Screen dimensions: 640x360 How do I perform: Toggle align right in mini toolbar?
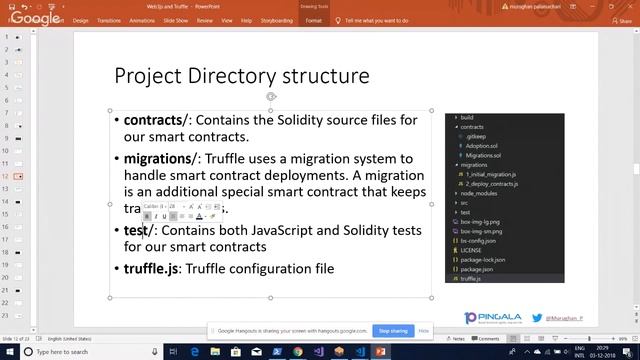point(190,216)
